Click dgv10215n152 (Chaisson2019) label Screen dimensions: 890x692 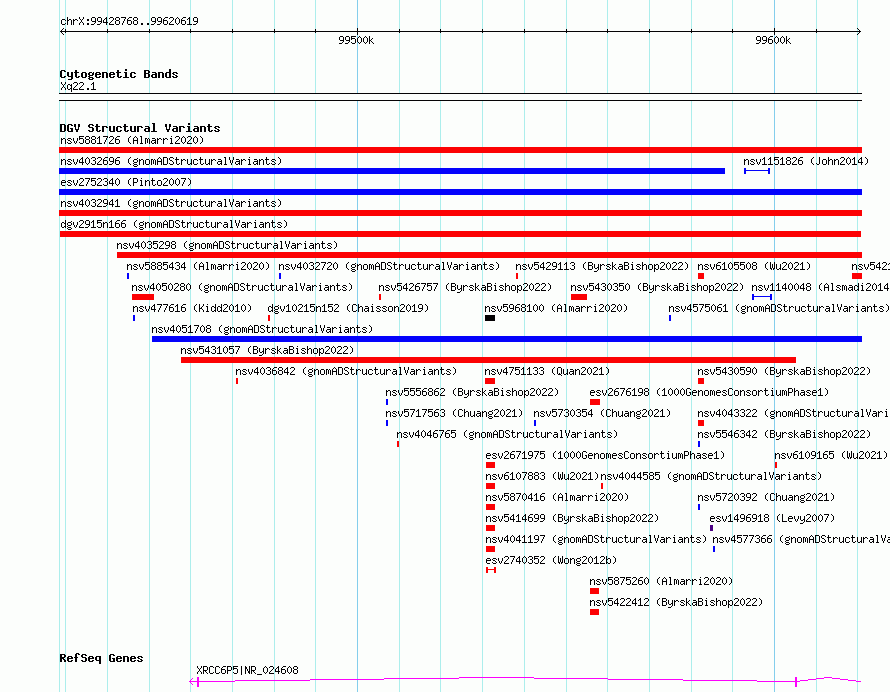click(348, 308)
